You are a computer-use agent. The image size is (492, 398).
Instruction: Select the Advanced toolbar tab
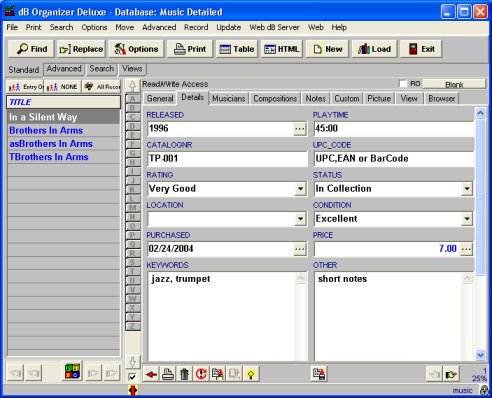64,69
